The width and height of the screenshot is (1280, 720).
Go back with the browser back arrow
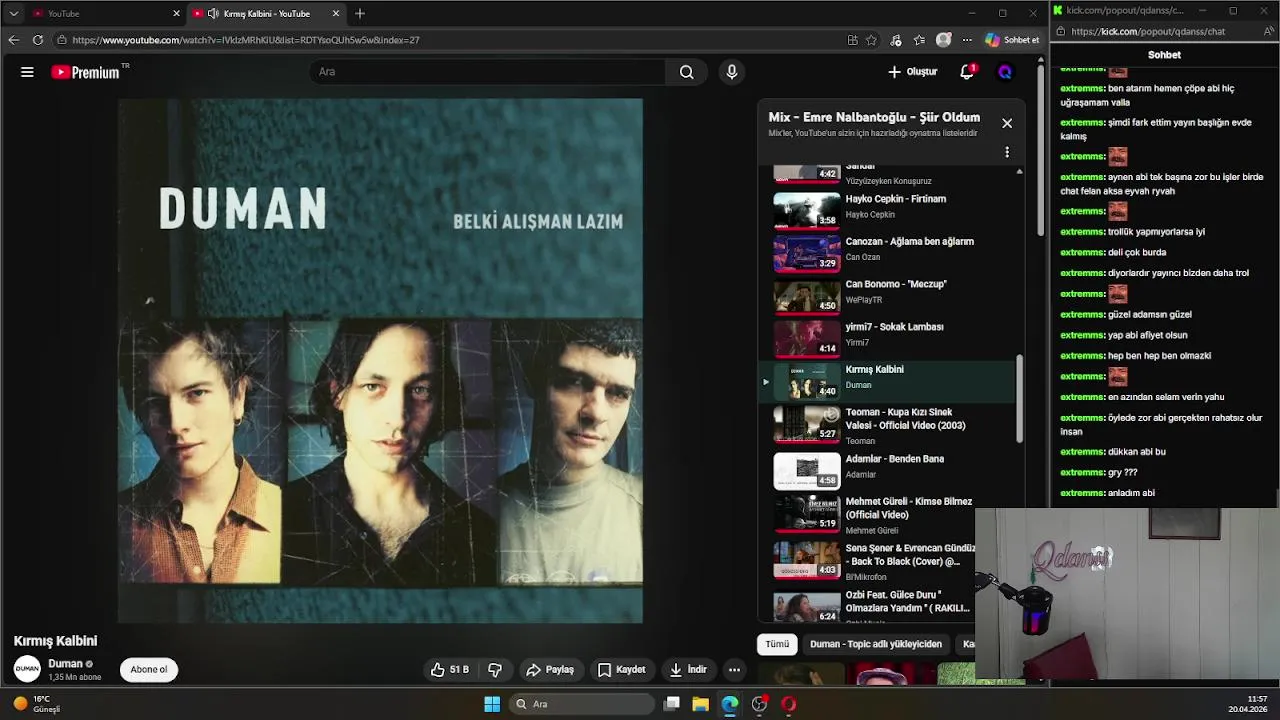click(13, 40)
